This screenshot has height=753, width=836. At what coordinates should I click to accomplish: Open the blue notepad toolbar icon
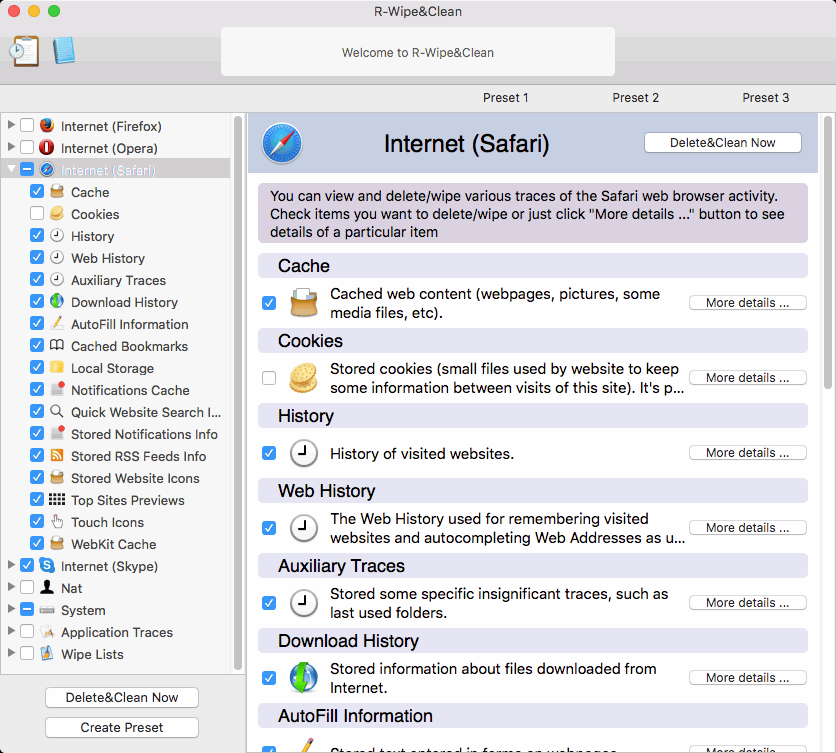click(x=64, y=51)
